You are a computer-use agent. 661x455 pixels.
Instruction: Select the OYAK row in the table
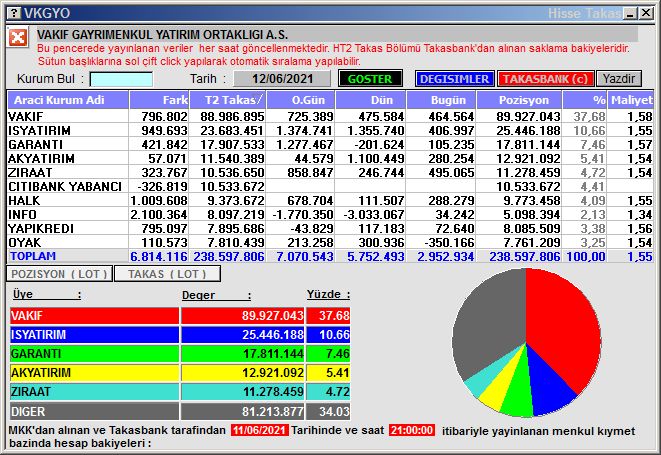(x=330, y=242)
